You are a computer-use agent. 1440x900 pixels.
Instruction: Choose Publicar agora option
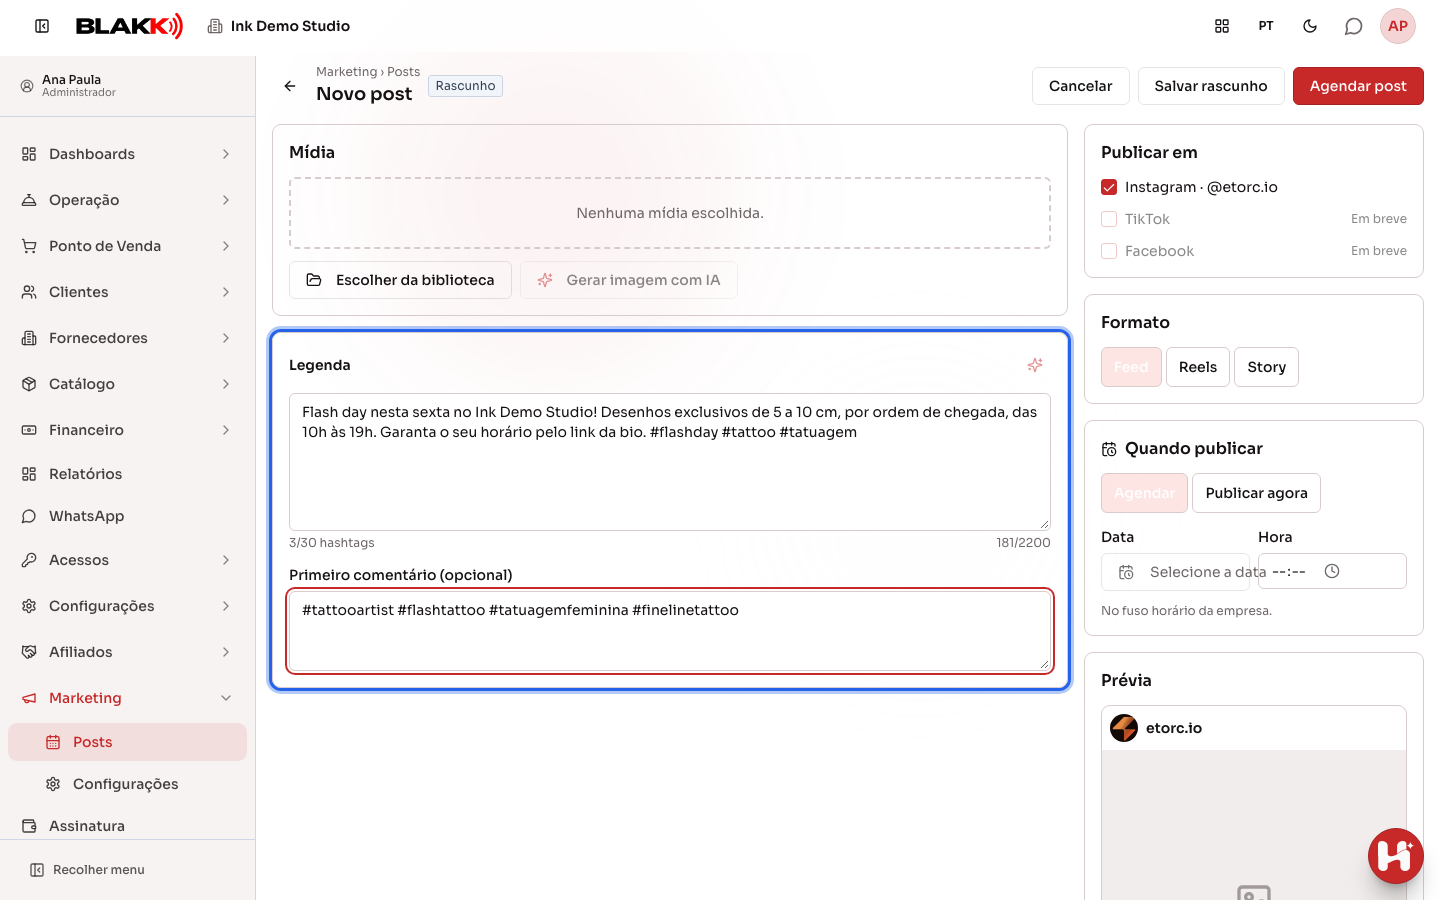1256,493
